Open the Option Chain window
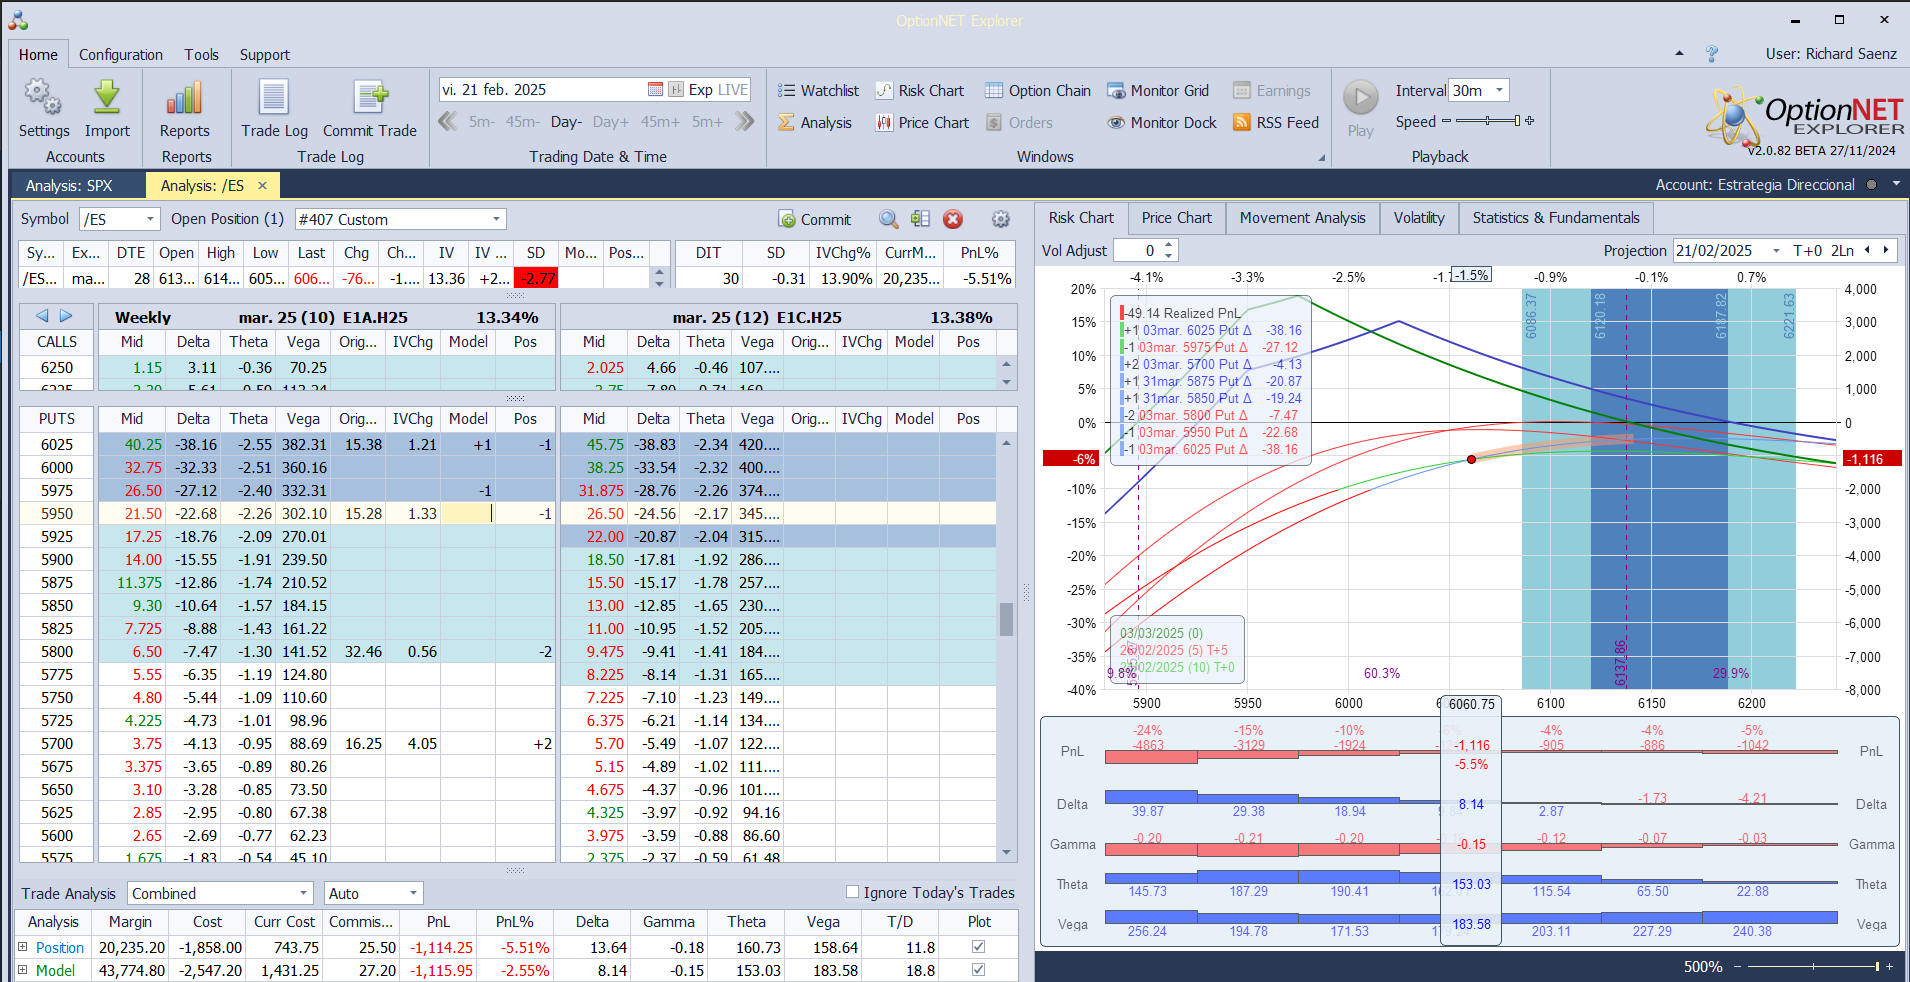 1038,91
